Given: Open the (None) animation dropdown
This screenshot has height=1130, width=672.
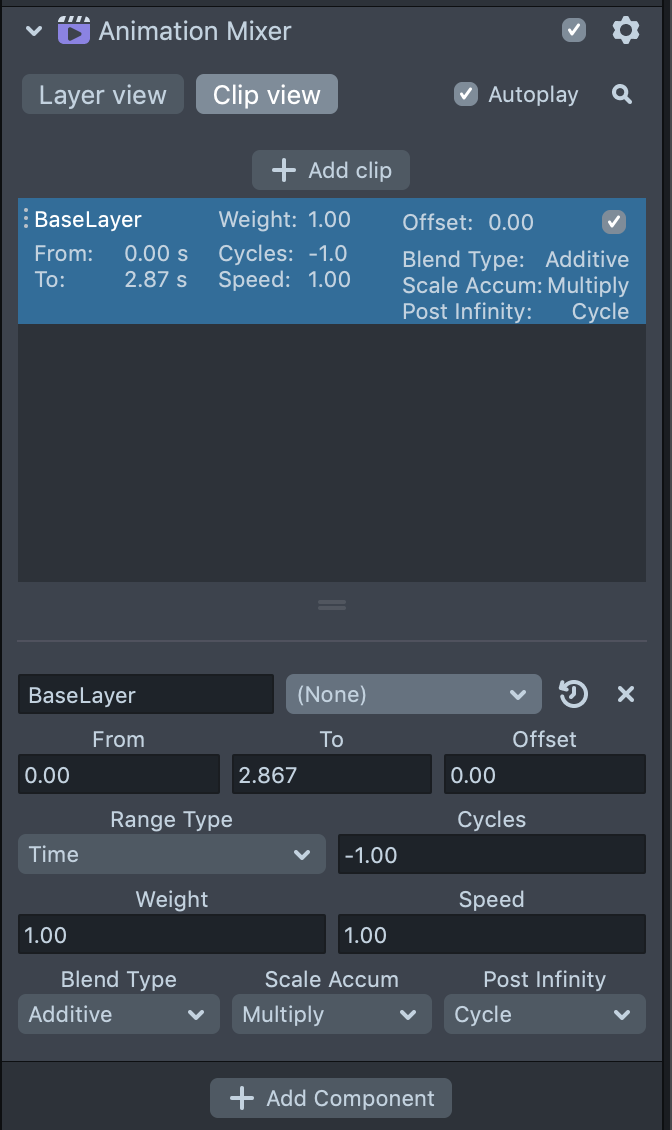Looking at the screenshot, I should [413, 694].
